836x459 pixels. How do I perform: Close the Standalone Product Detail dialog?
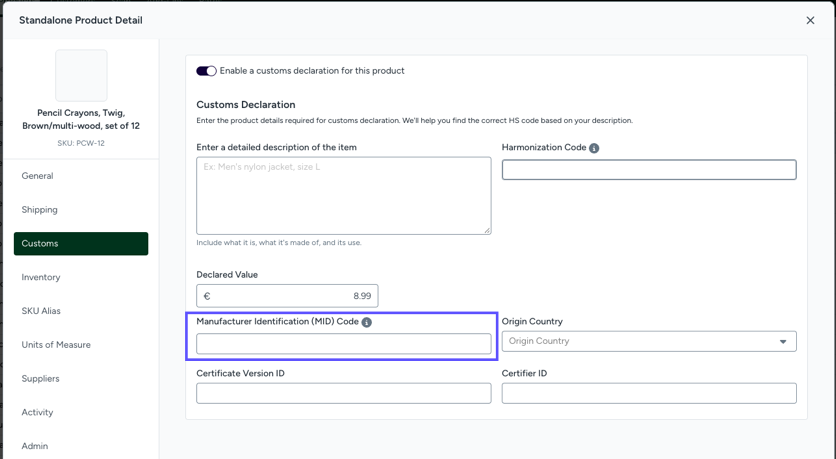(810, 20)
